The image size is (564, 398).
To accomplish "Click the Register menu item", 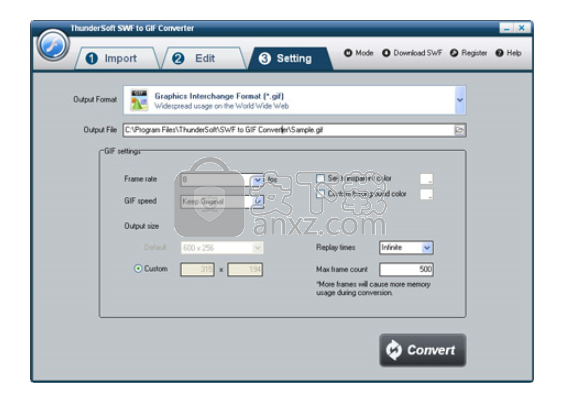I will point(469,53).
